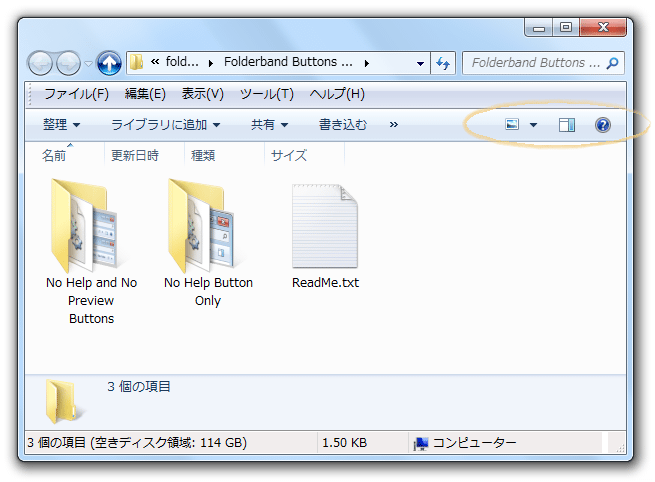Minimize the Explorer window

tap(539, 28)
